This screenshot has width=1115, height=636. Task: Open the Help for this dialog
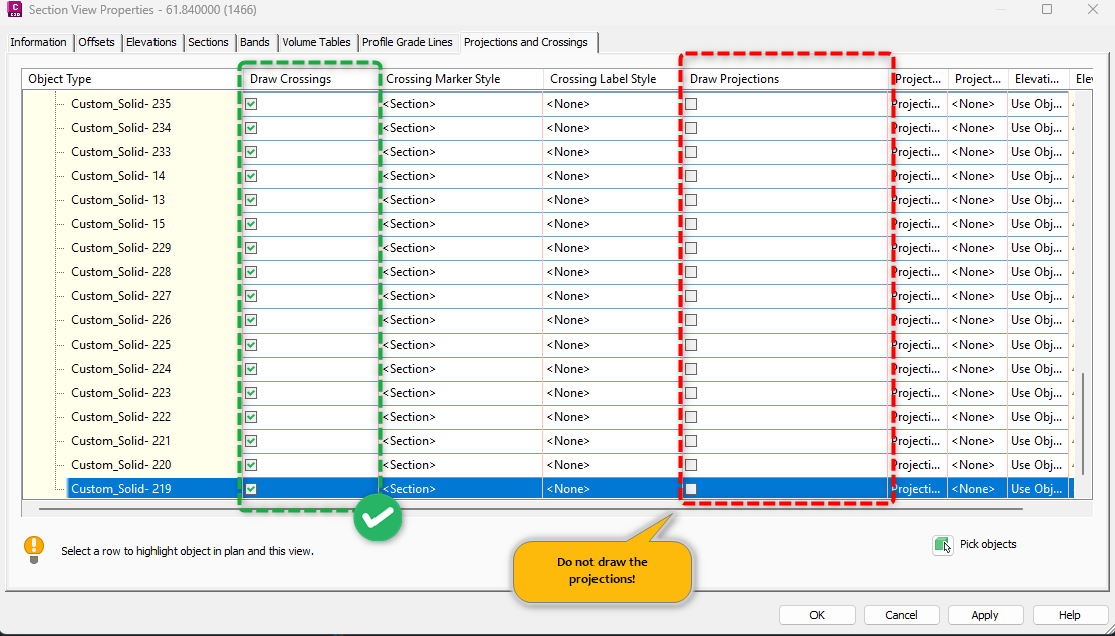pyautogui.click(x=1069, y=614)
